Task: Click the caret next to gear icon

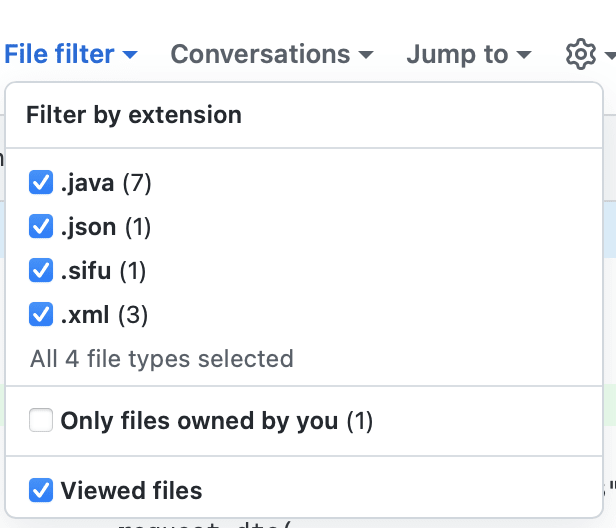Action: point(610,55)
